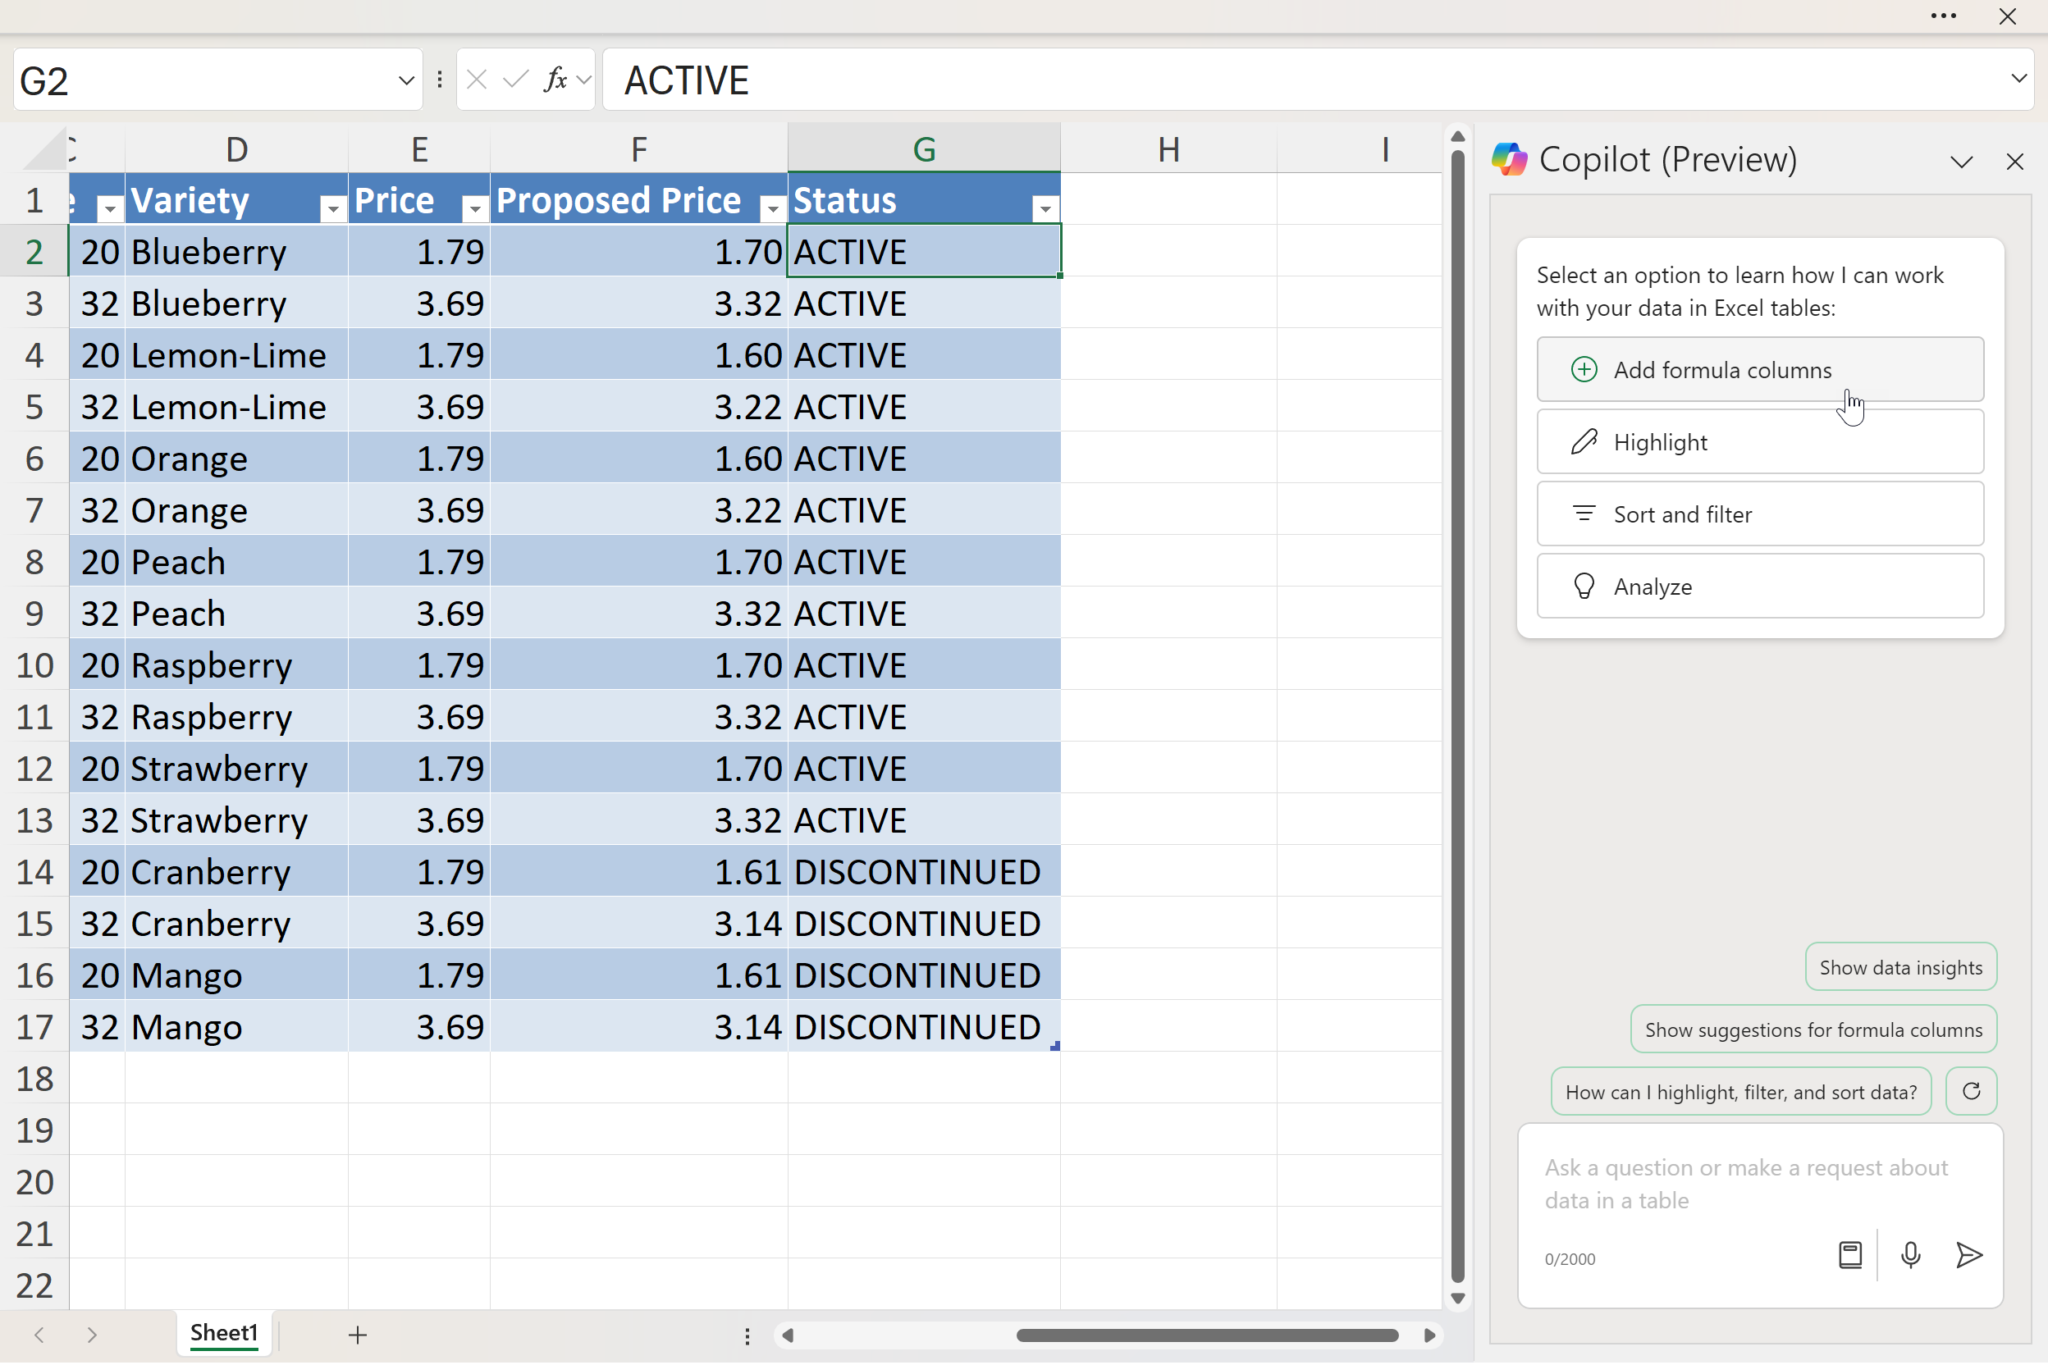This screenshot has height=1365, width=2048.
Task: Click the horizontal scrollbar thumb
Action: click(x=1206, y=1335)
